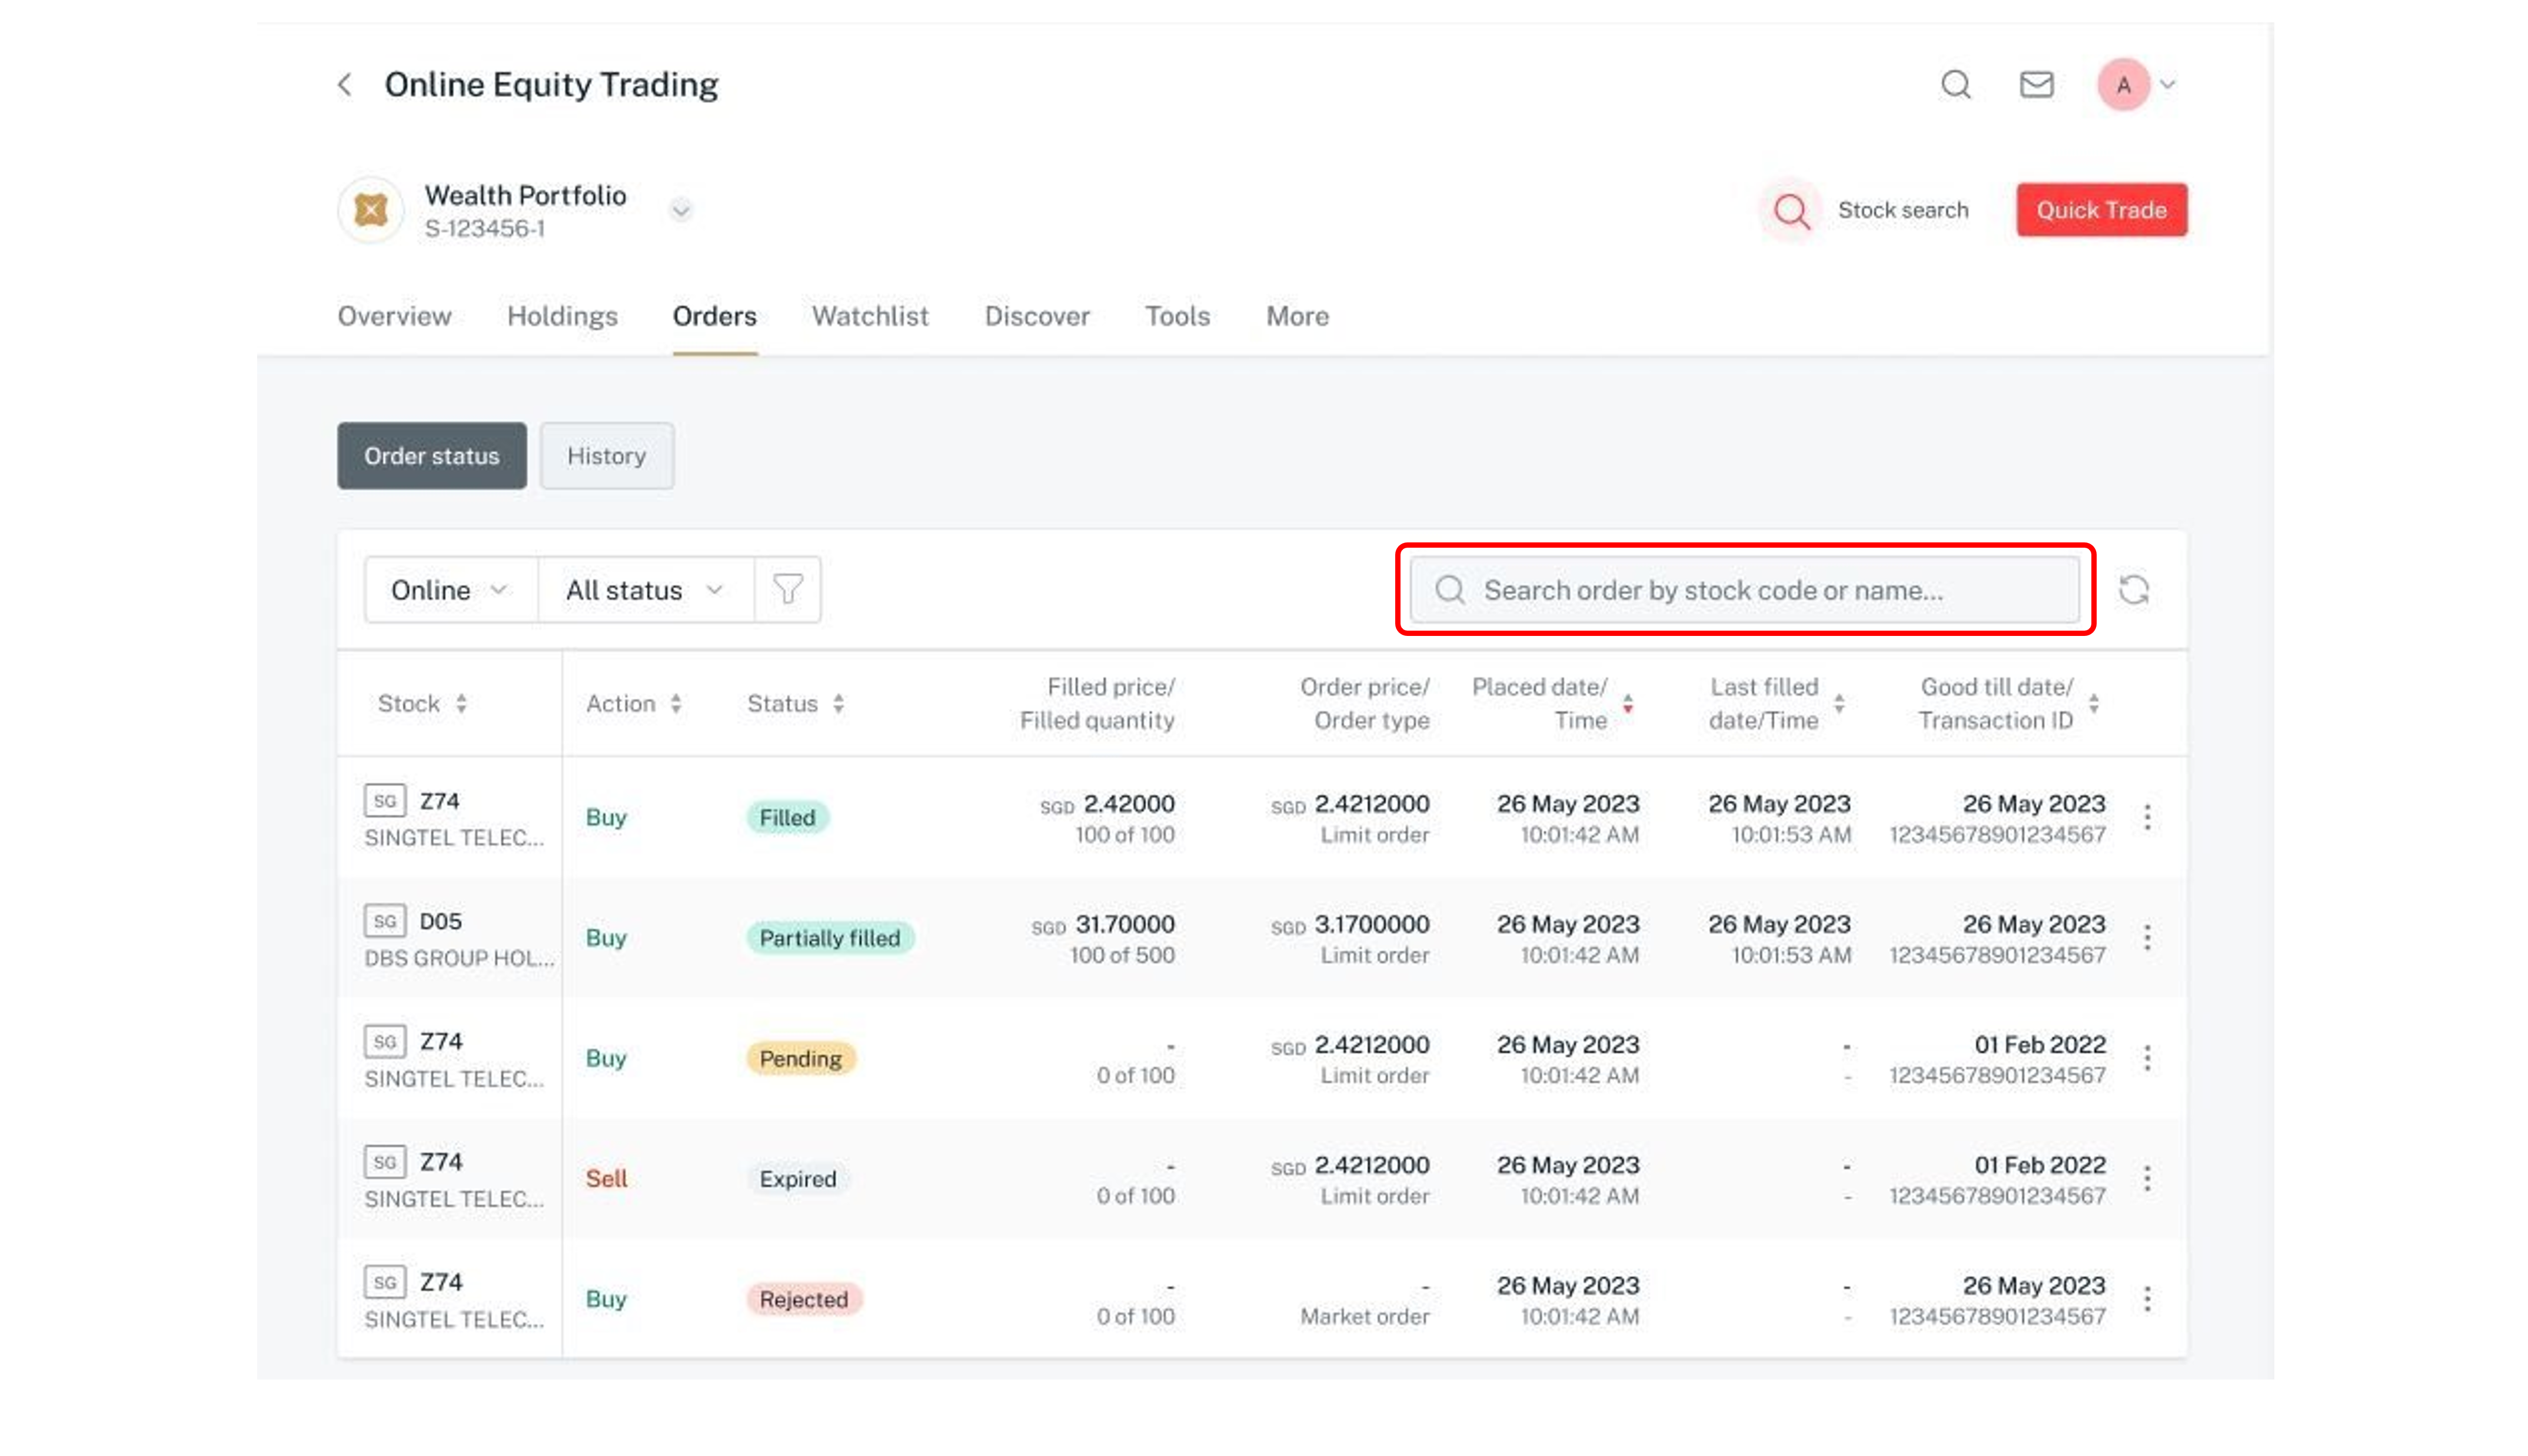Click the 100 of 500 filled quantity
Image resolution: width=2528 pixels, height=1456 pixels.
1122,955
